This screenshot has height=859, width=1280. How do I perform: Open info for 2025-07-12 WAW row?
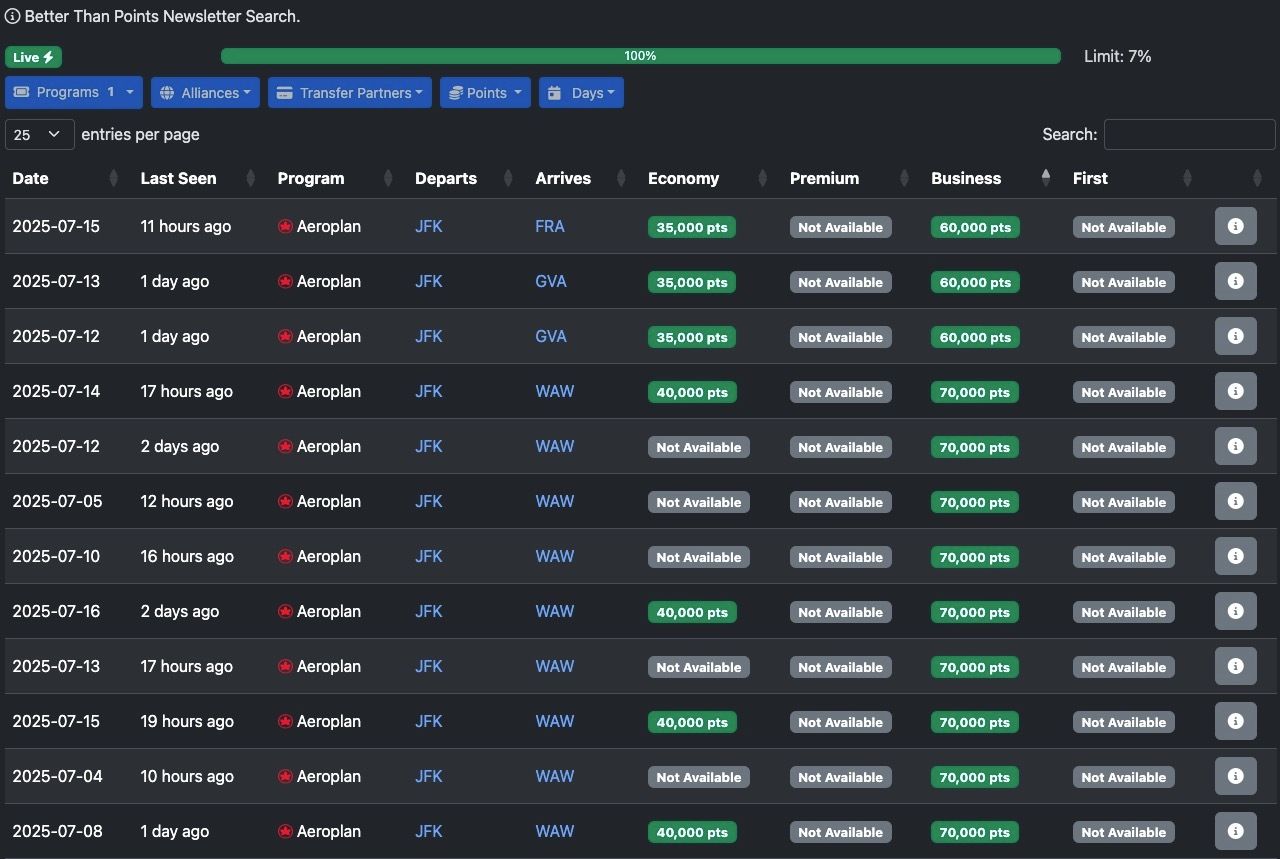1235,446
